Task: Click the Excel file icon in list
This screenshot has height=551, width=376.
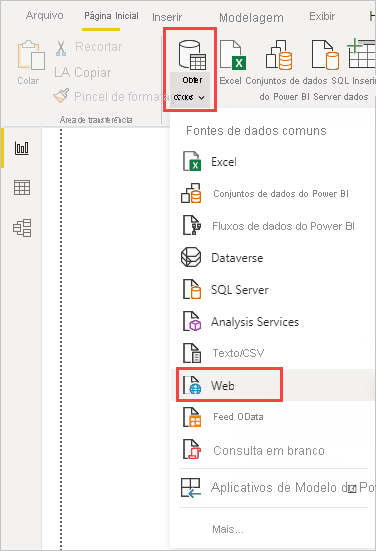Action: (x=192, y=161)
